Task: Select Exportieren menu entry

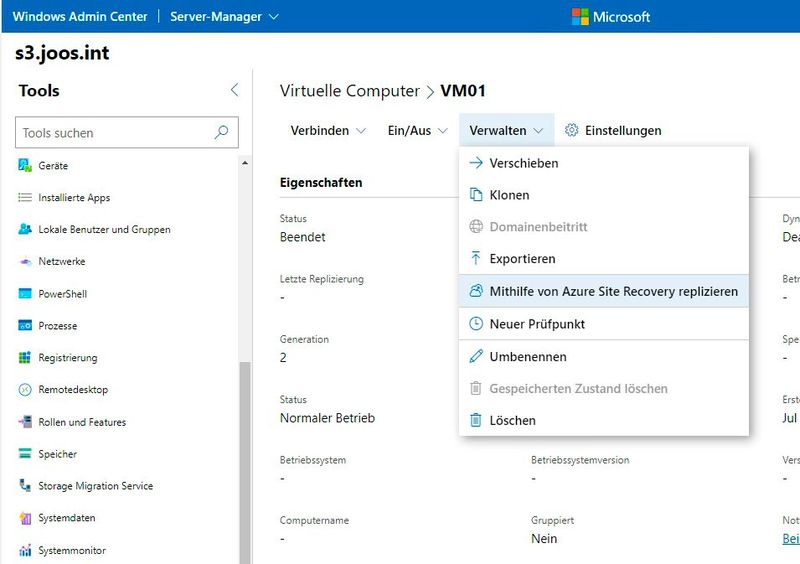Action: pos(604,259)
